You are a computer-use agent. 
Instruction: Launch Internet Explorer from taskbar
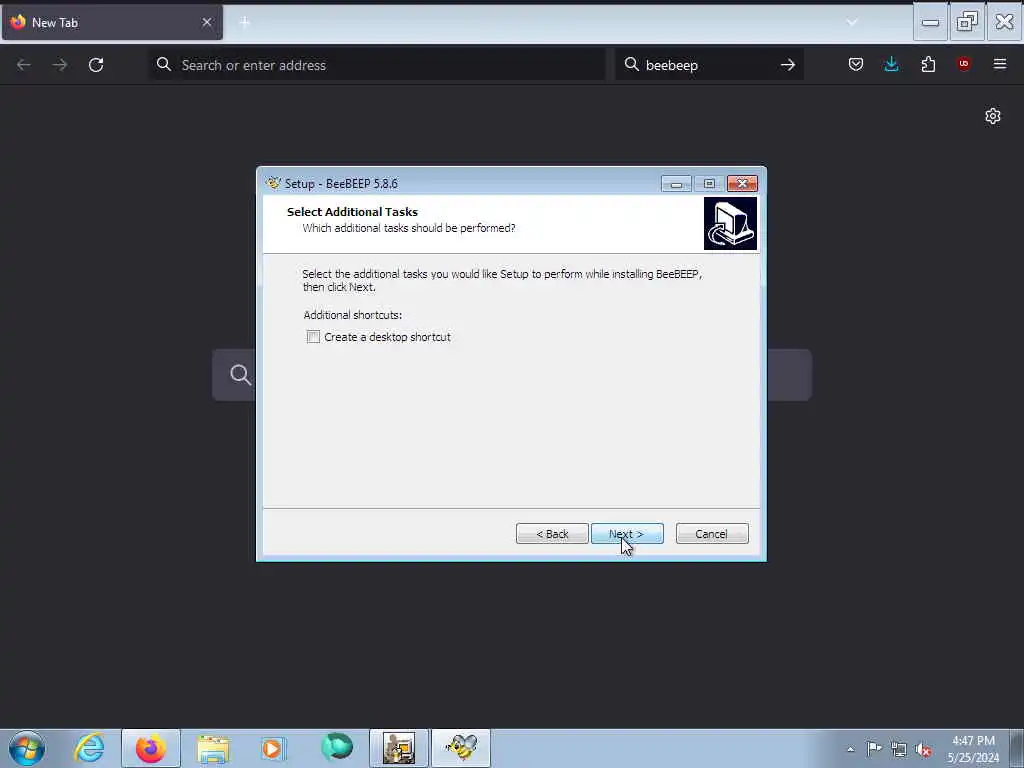(x=89, y=748)
